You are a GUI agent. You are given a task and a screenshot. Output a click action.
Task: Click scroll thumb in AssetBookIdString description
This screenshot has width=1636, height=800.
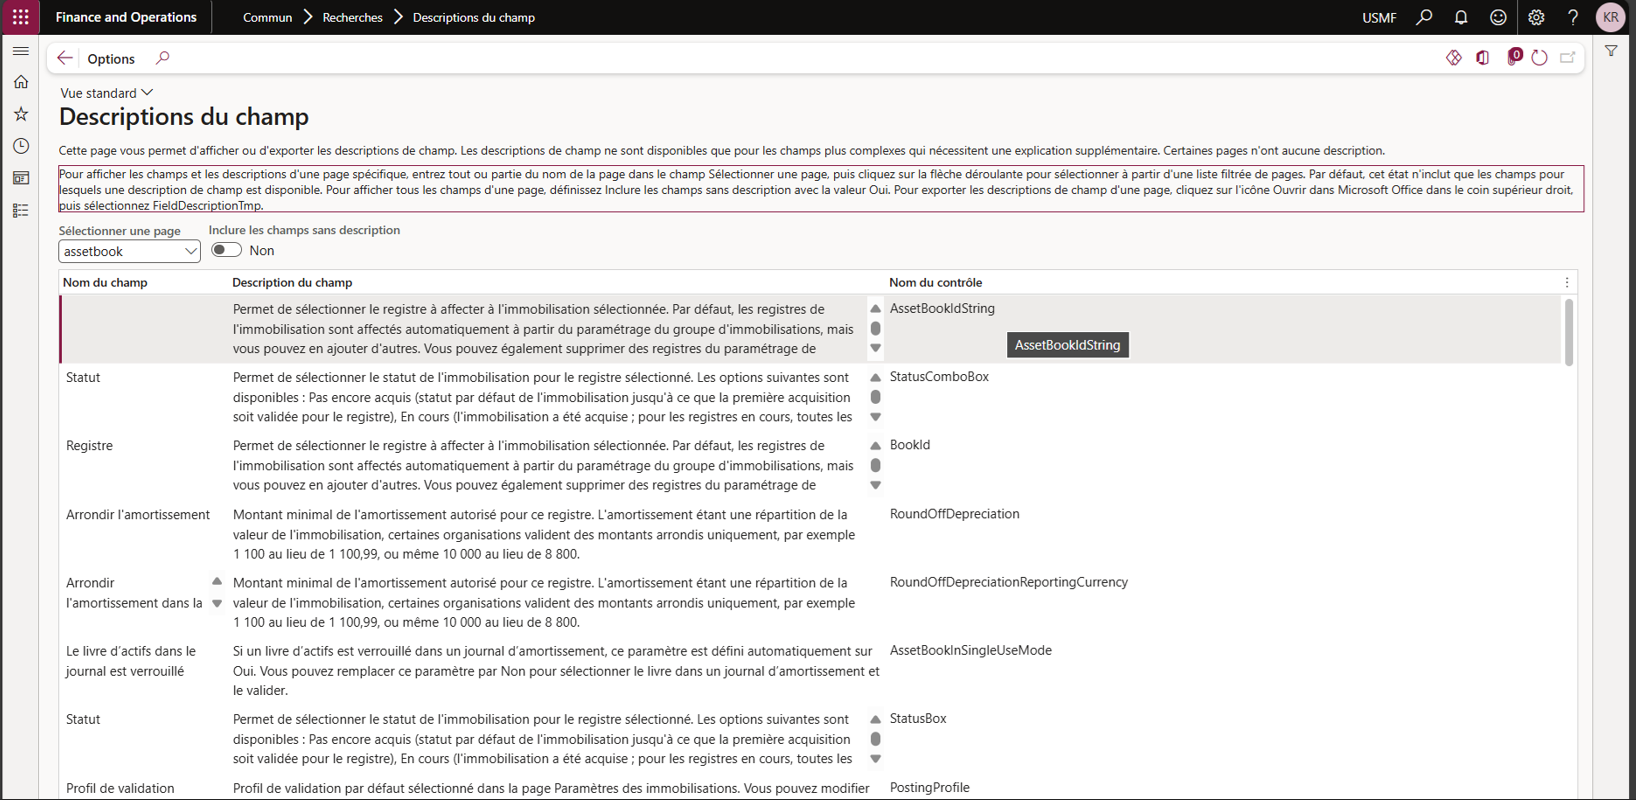875,328
